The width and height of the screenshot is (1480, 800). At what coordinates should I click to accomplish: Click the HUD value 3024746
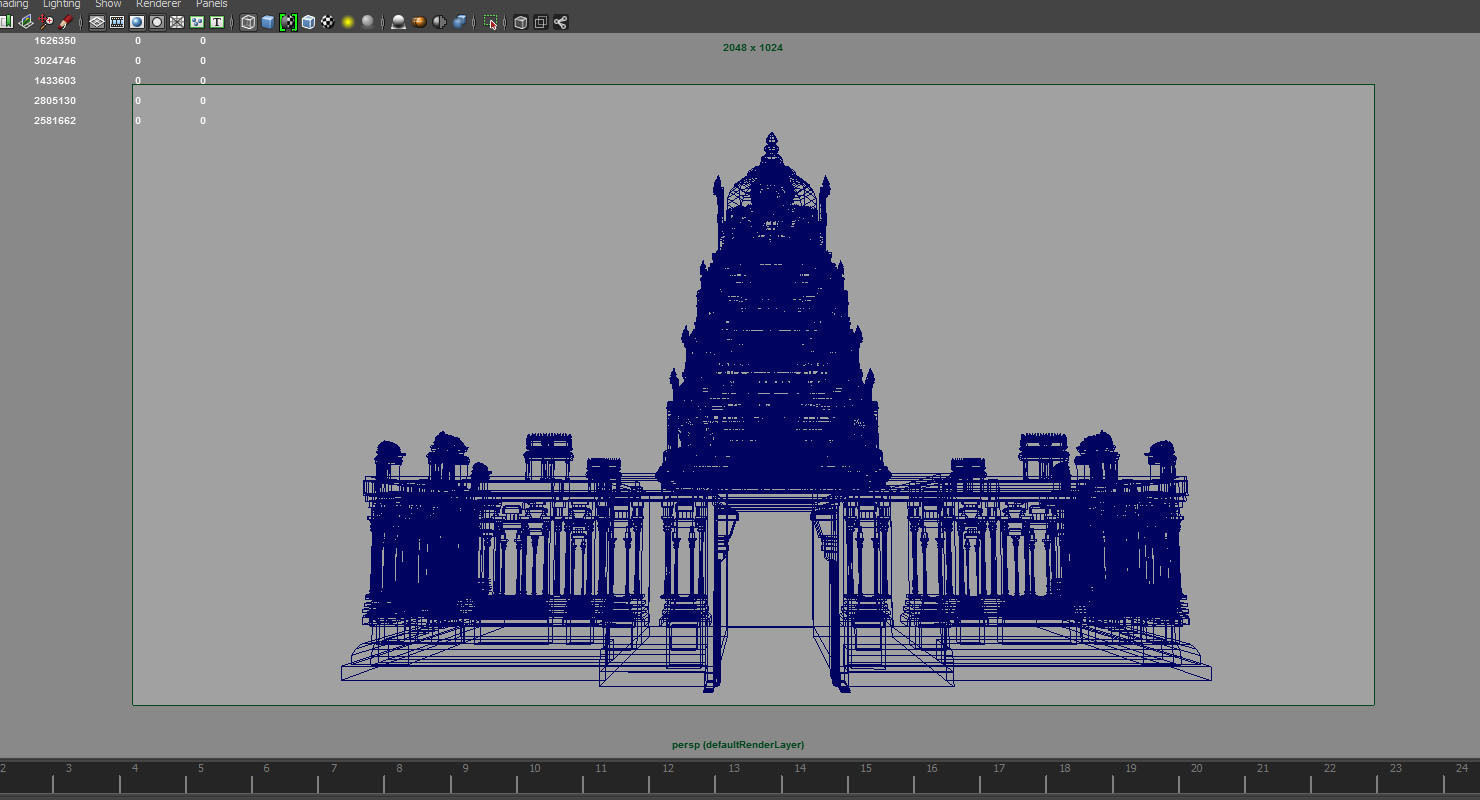click(x=55, y=61)
